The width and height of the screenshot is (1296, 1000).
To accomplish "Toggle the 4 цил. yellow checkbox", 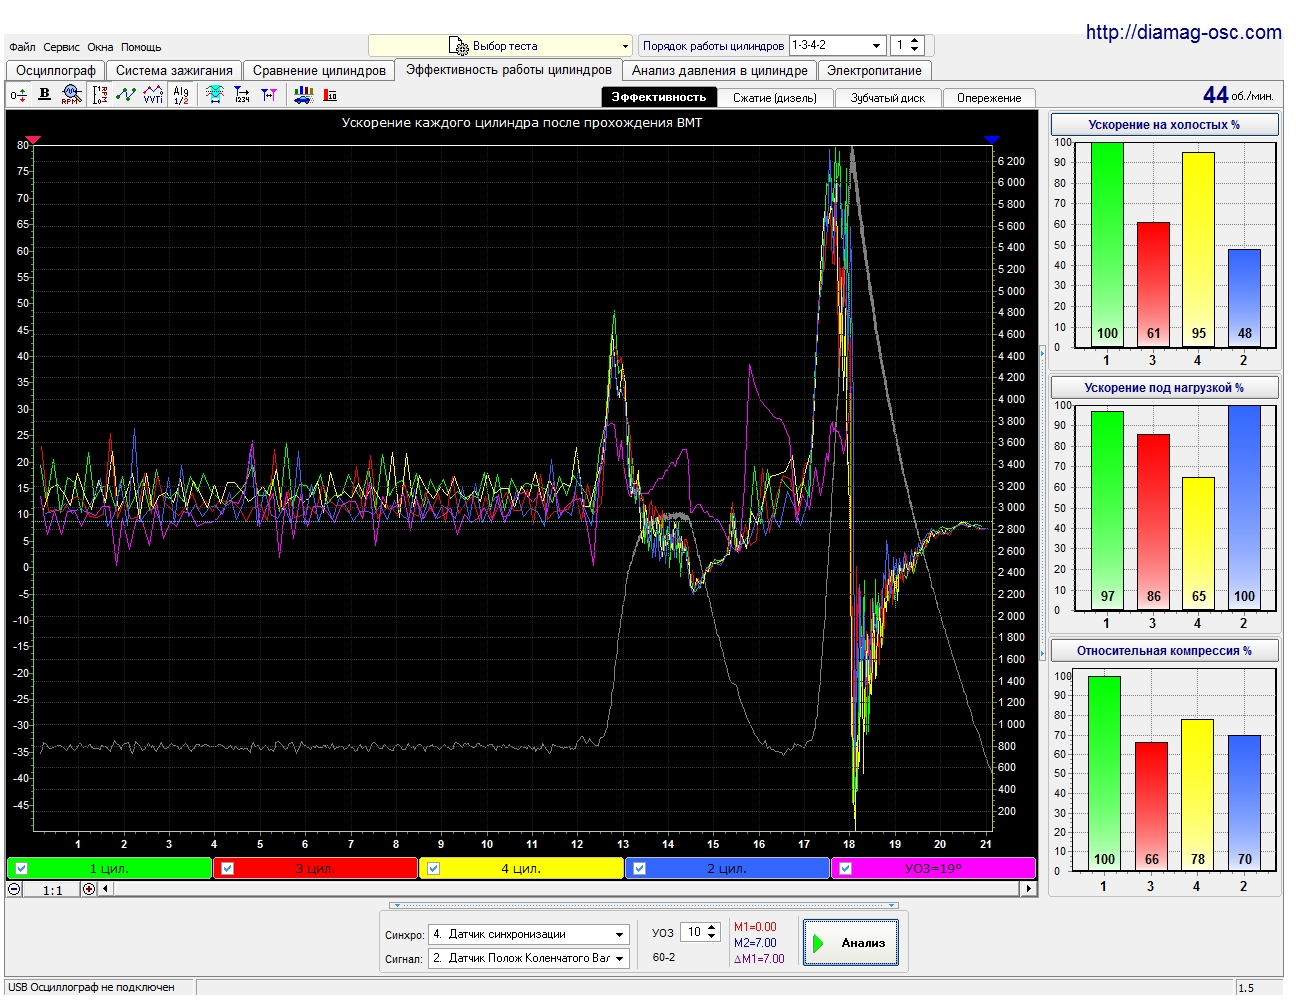I will [x=433, y=869].
